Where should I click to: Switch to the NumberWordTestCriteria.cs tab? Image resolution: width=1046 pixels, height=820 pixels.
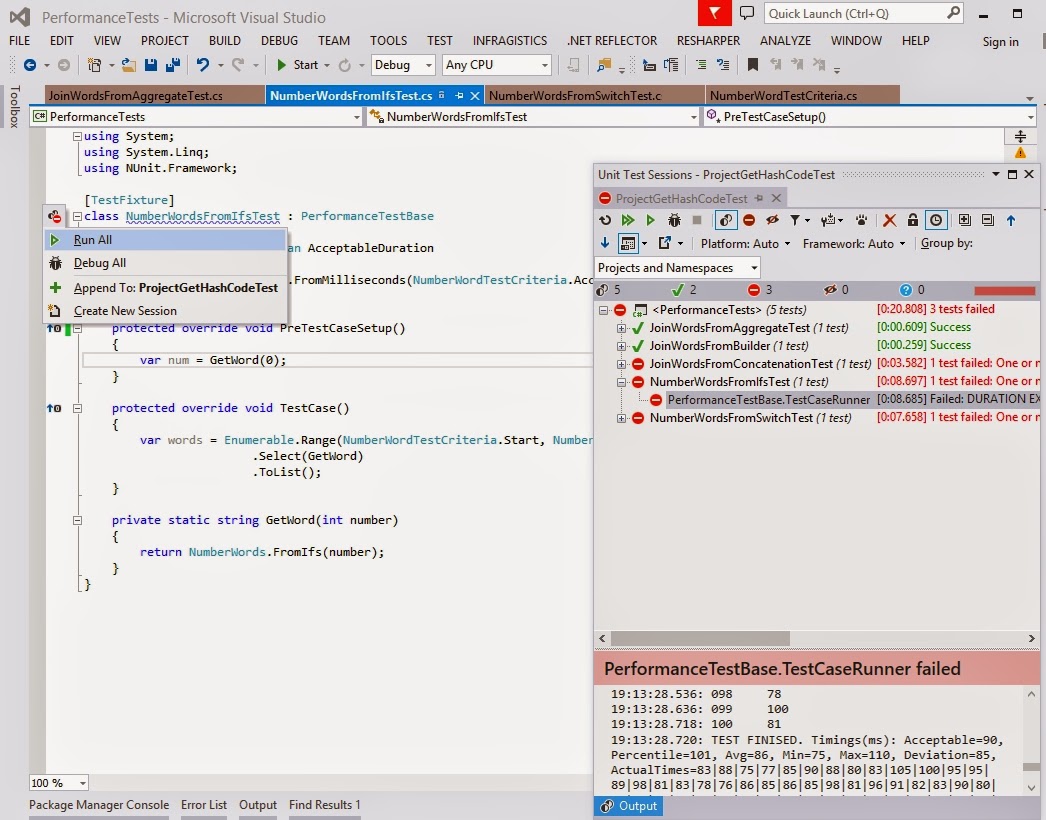click(x=803, y=95)
